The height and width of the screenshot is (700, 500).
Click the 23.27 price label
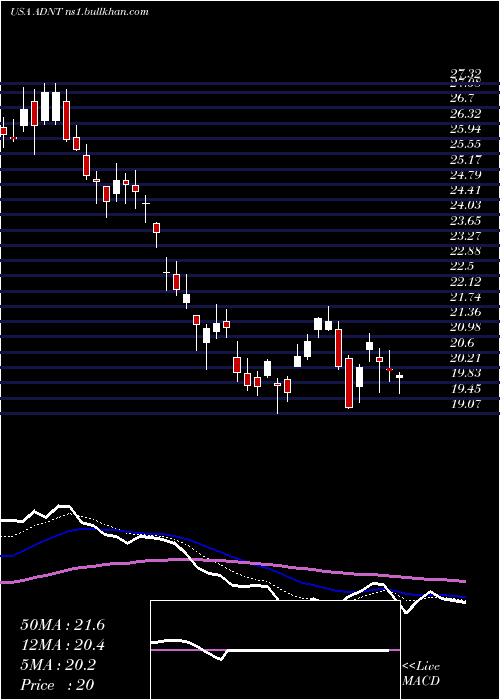467,236
